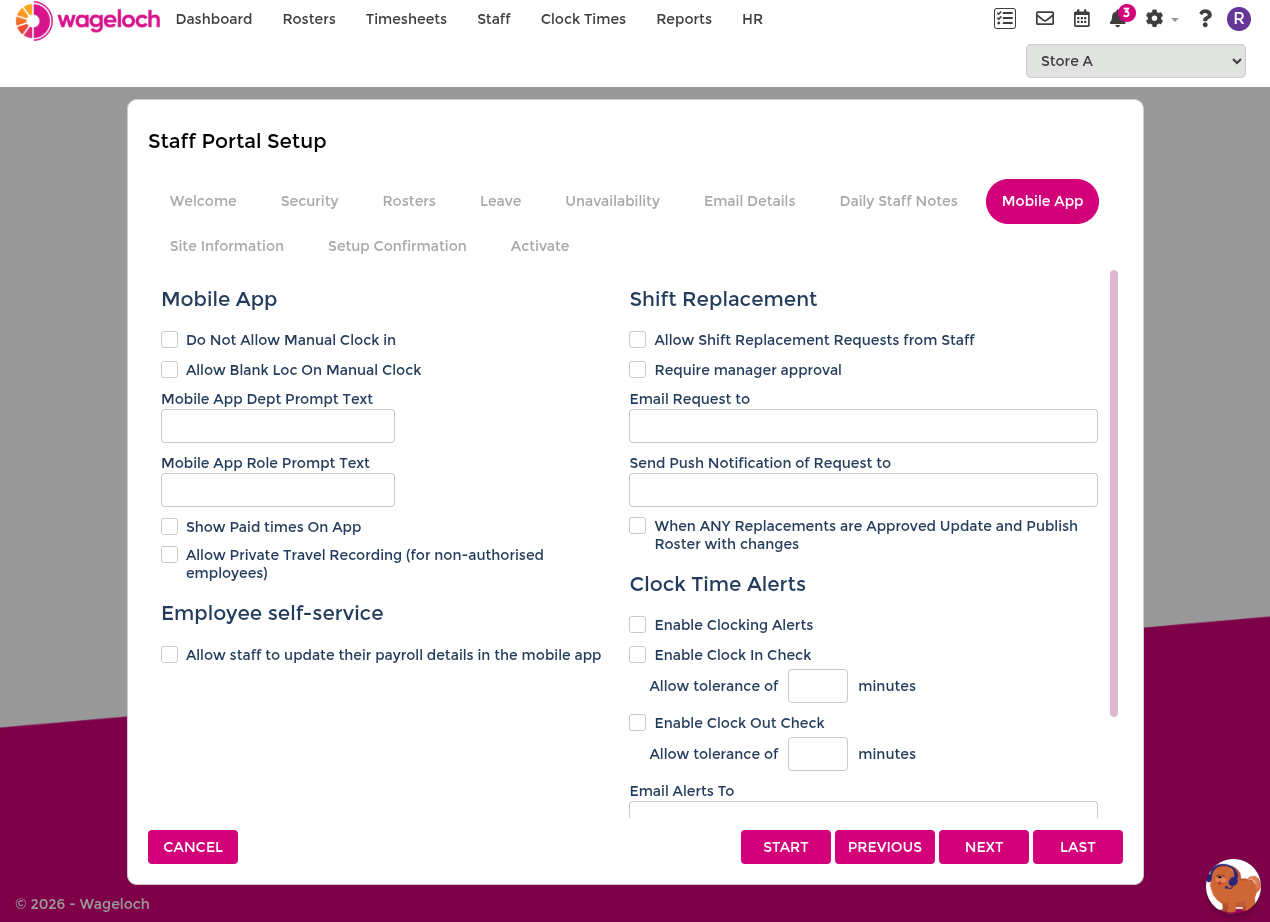Screen dimensions: 1270x922
Task: Click the Mobile App Dept Prompt Text field
Action: click(x=278, y=426)
